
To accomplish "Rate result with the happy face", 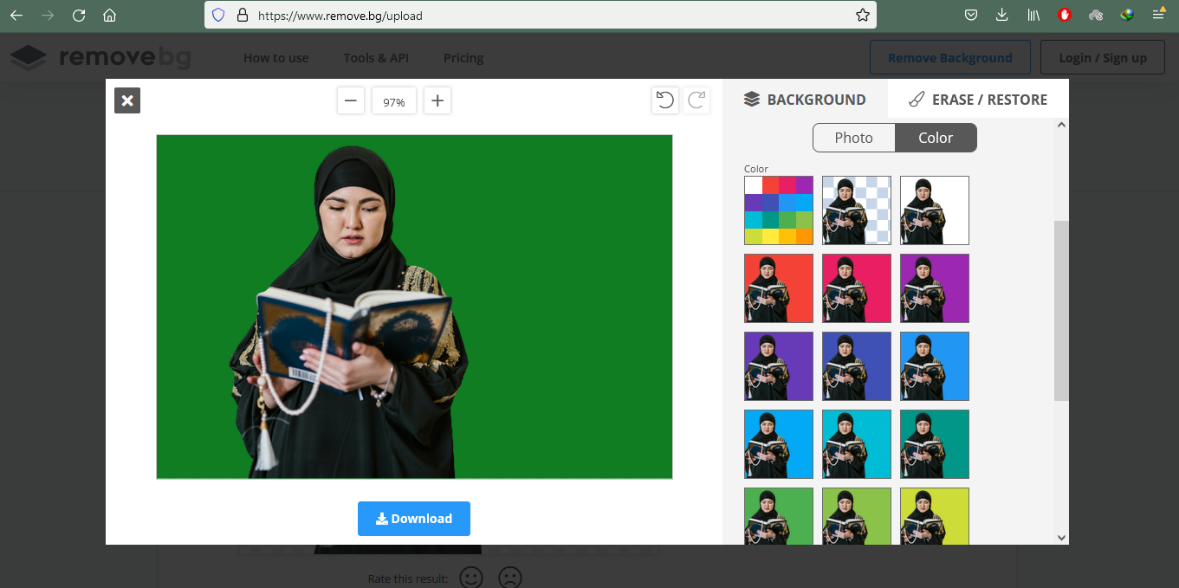I will click(471, 577).
